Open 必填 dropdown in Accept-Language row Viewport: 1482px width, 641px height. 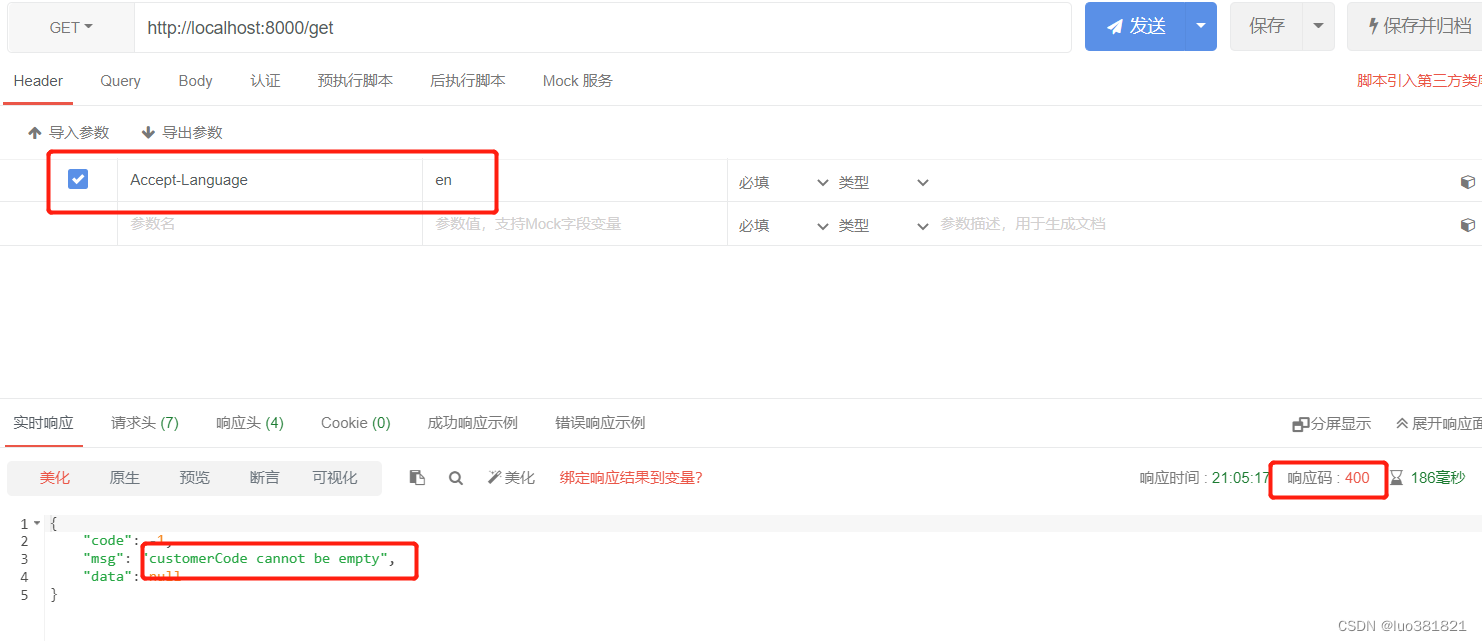point(783,183)
